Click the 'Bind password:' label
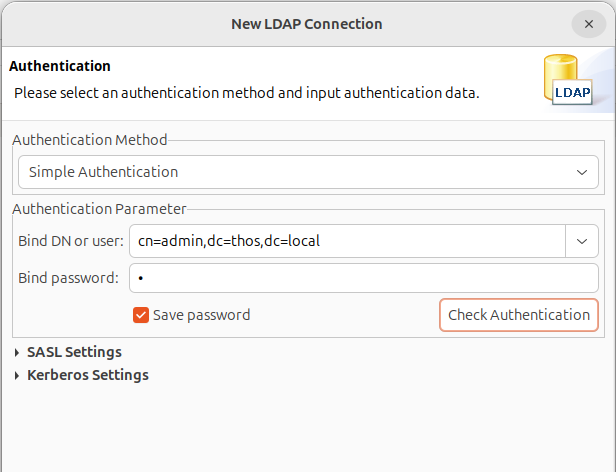616x472 pixels. coord(68,278)
